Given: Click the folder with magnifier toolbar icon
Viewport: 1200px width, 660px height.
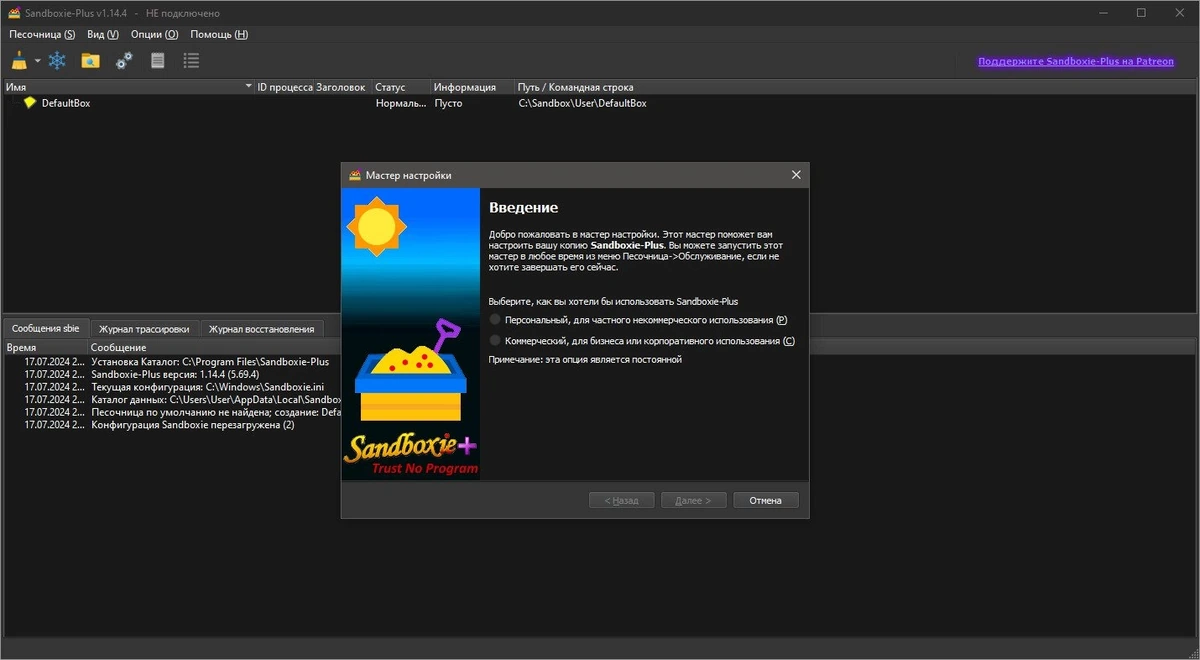Looking at the screenshot, I should (91, 61).
